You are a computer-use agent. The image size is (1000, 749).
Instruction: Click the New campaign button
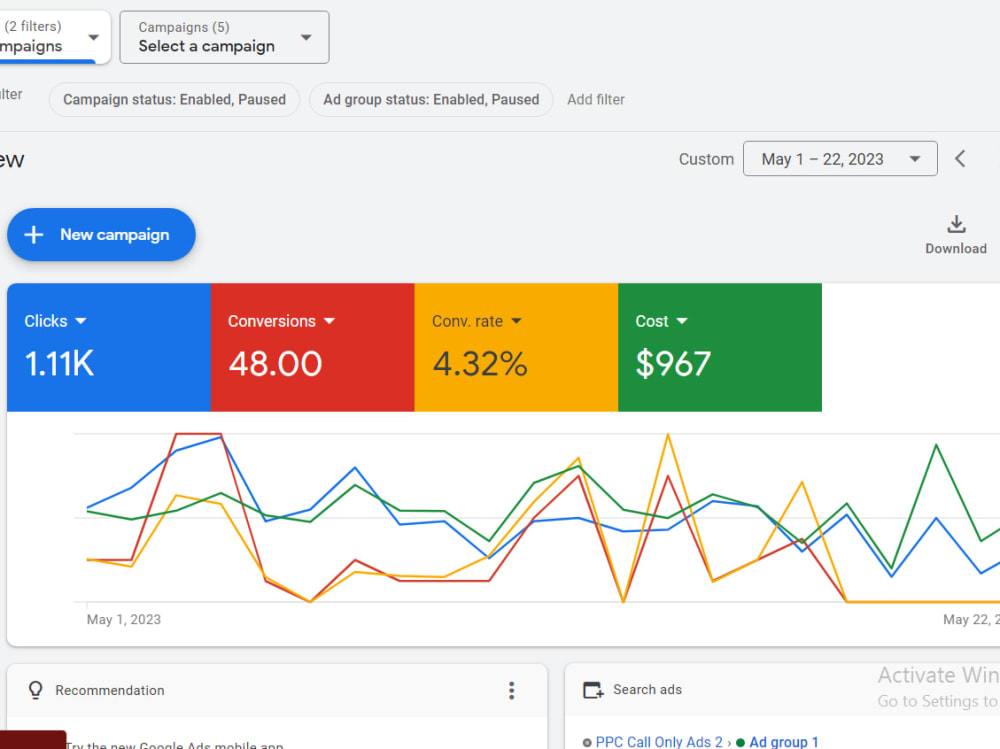[x=101, y=235]
